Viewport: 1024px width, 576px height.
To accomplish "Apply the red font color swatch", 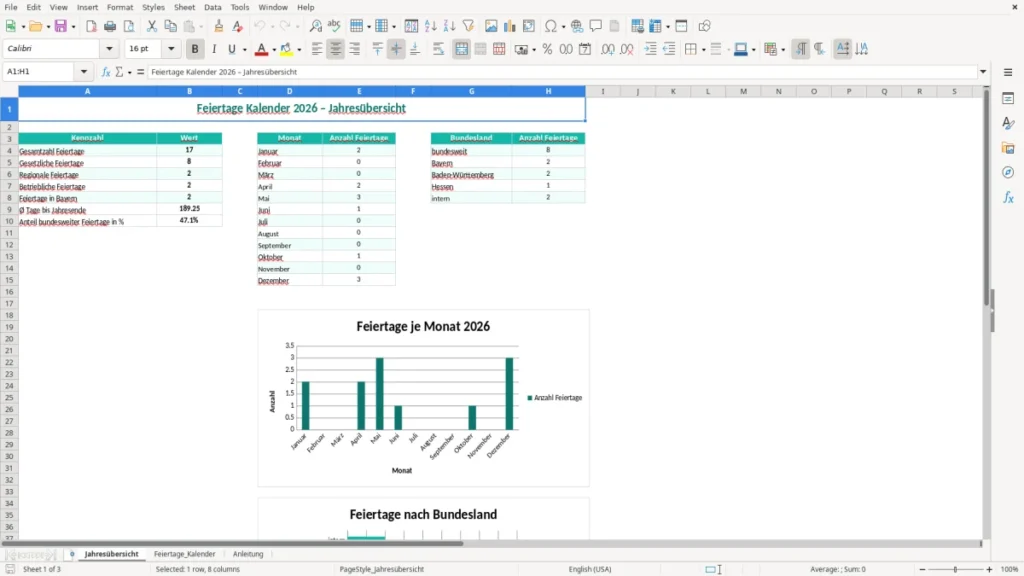I will coord(261,49).
